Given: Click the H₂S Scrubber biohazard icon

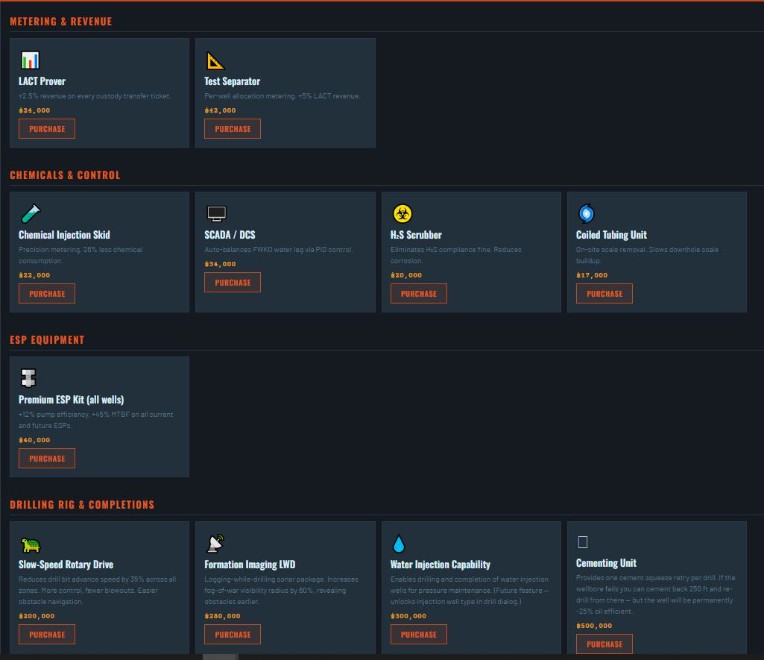Looking at the screenshot, I should tap(402, 213).
